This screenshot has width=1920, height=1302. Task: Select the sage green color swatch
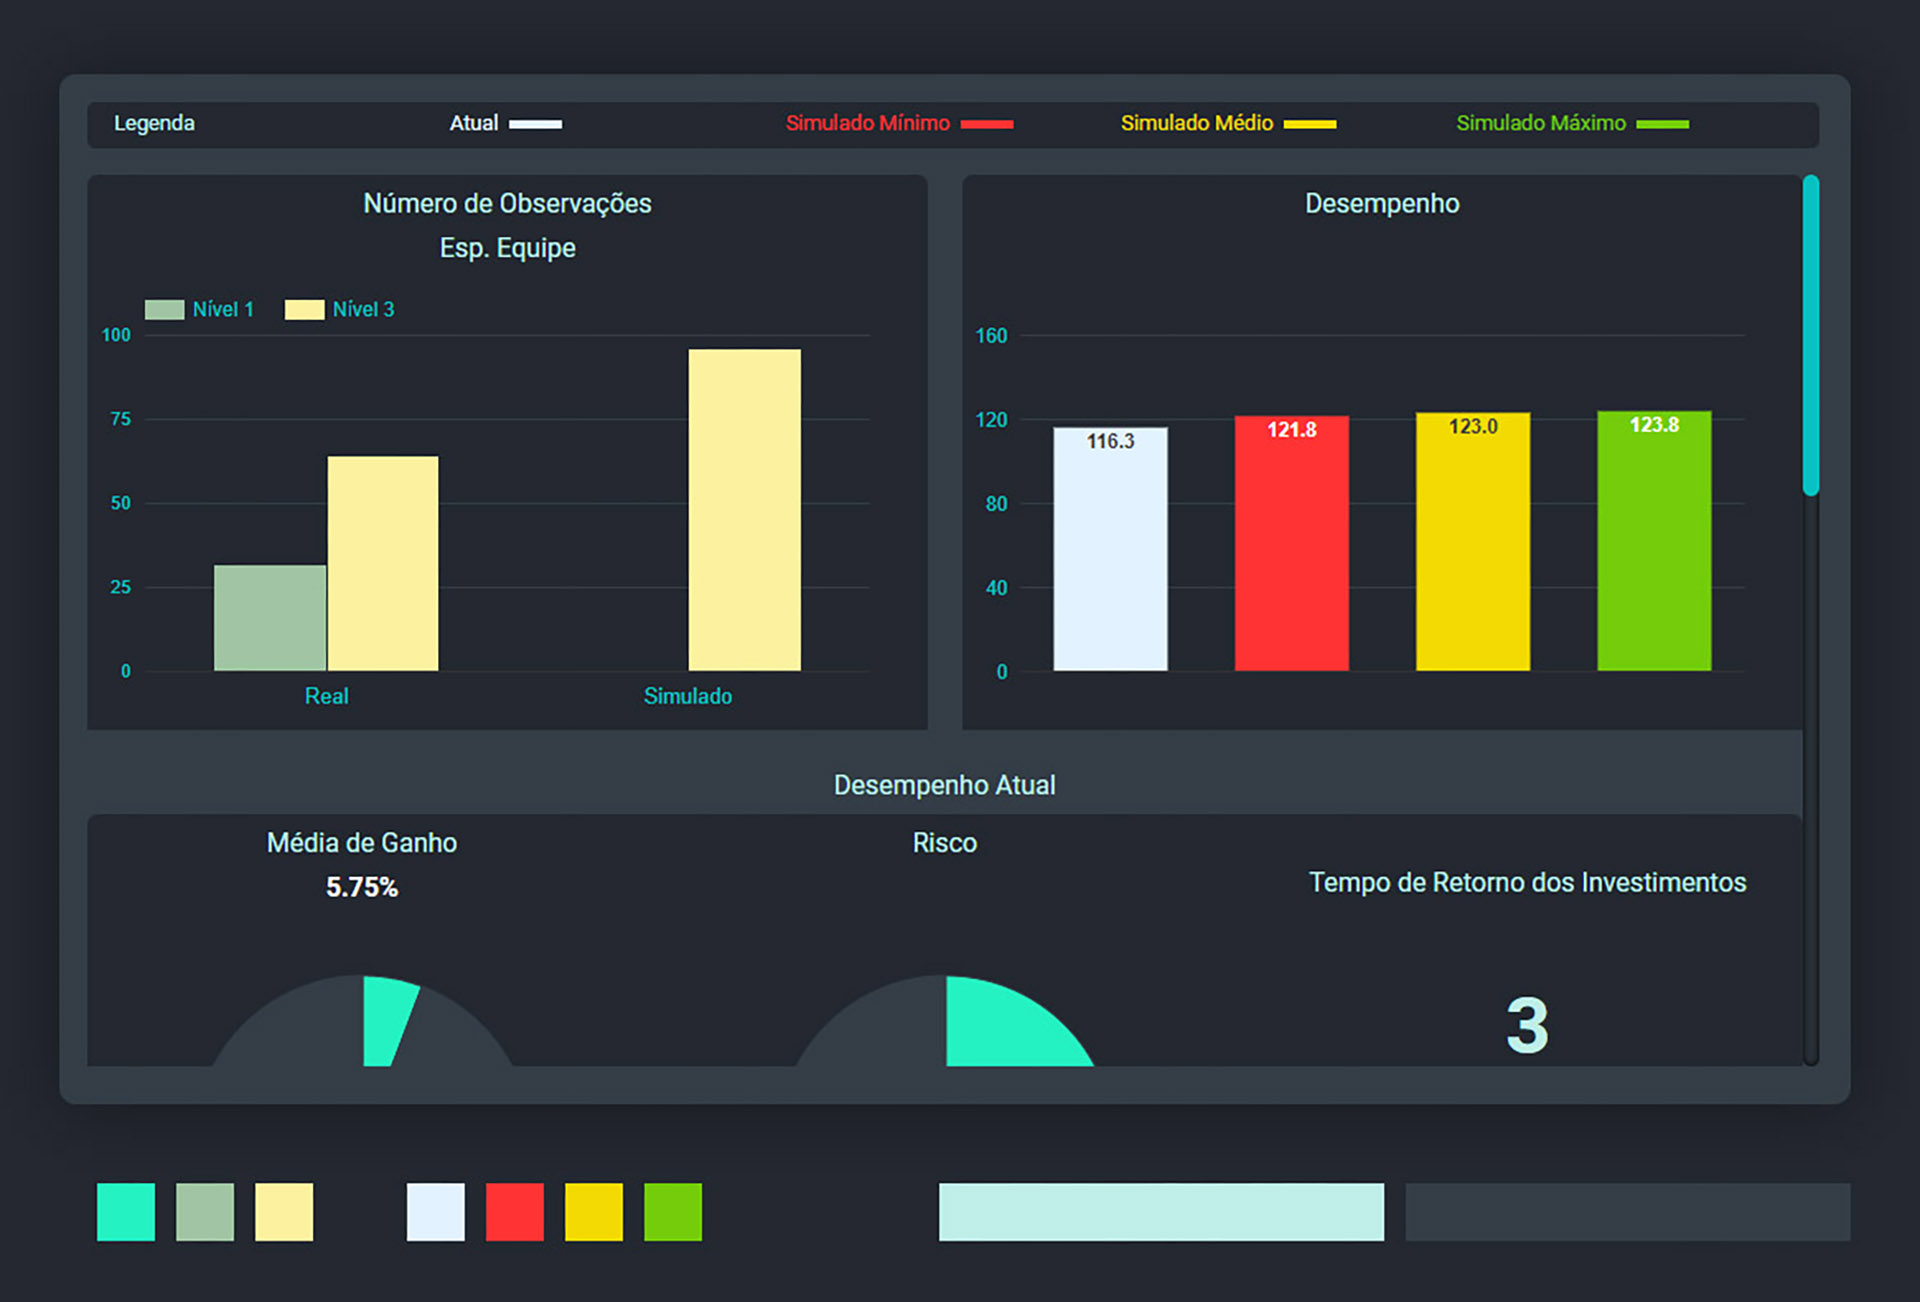[205, 1212]
